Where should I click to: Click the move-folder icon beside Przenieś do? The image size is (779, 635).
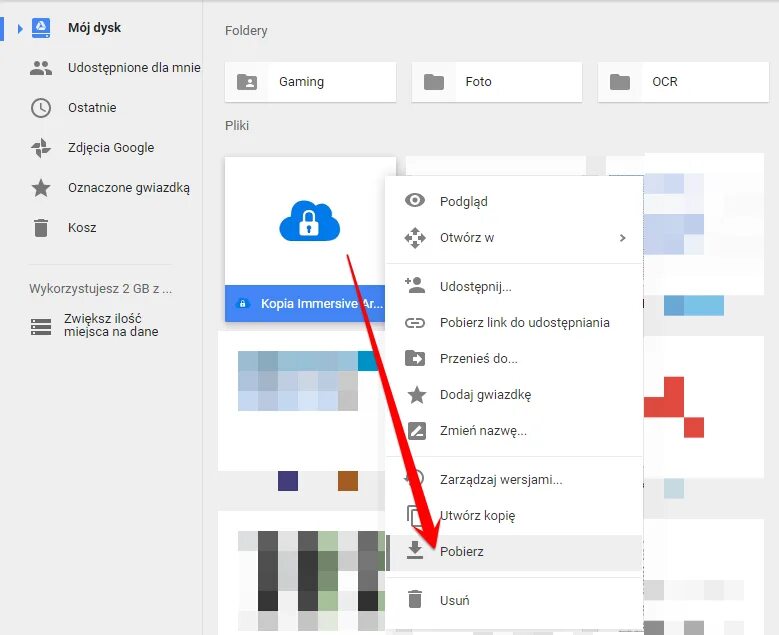click(x=415, y=358)
